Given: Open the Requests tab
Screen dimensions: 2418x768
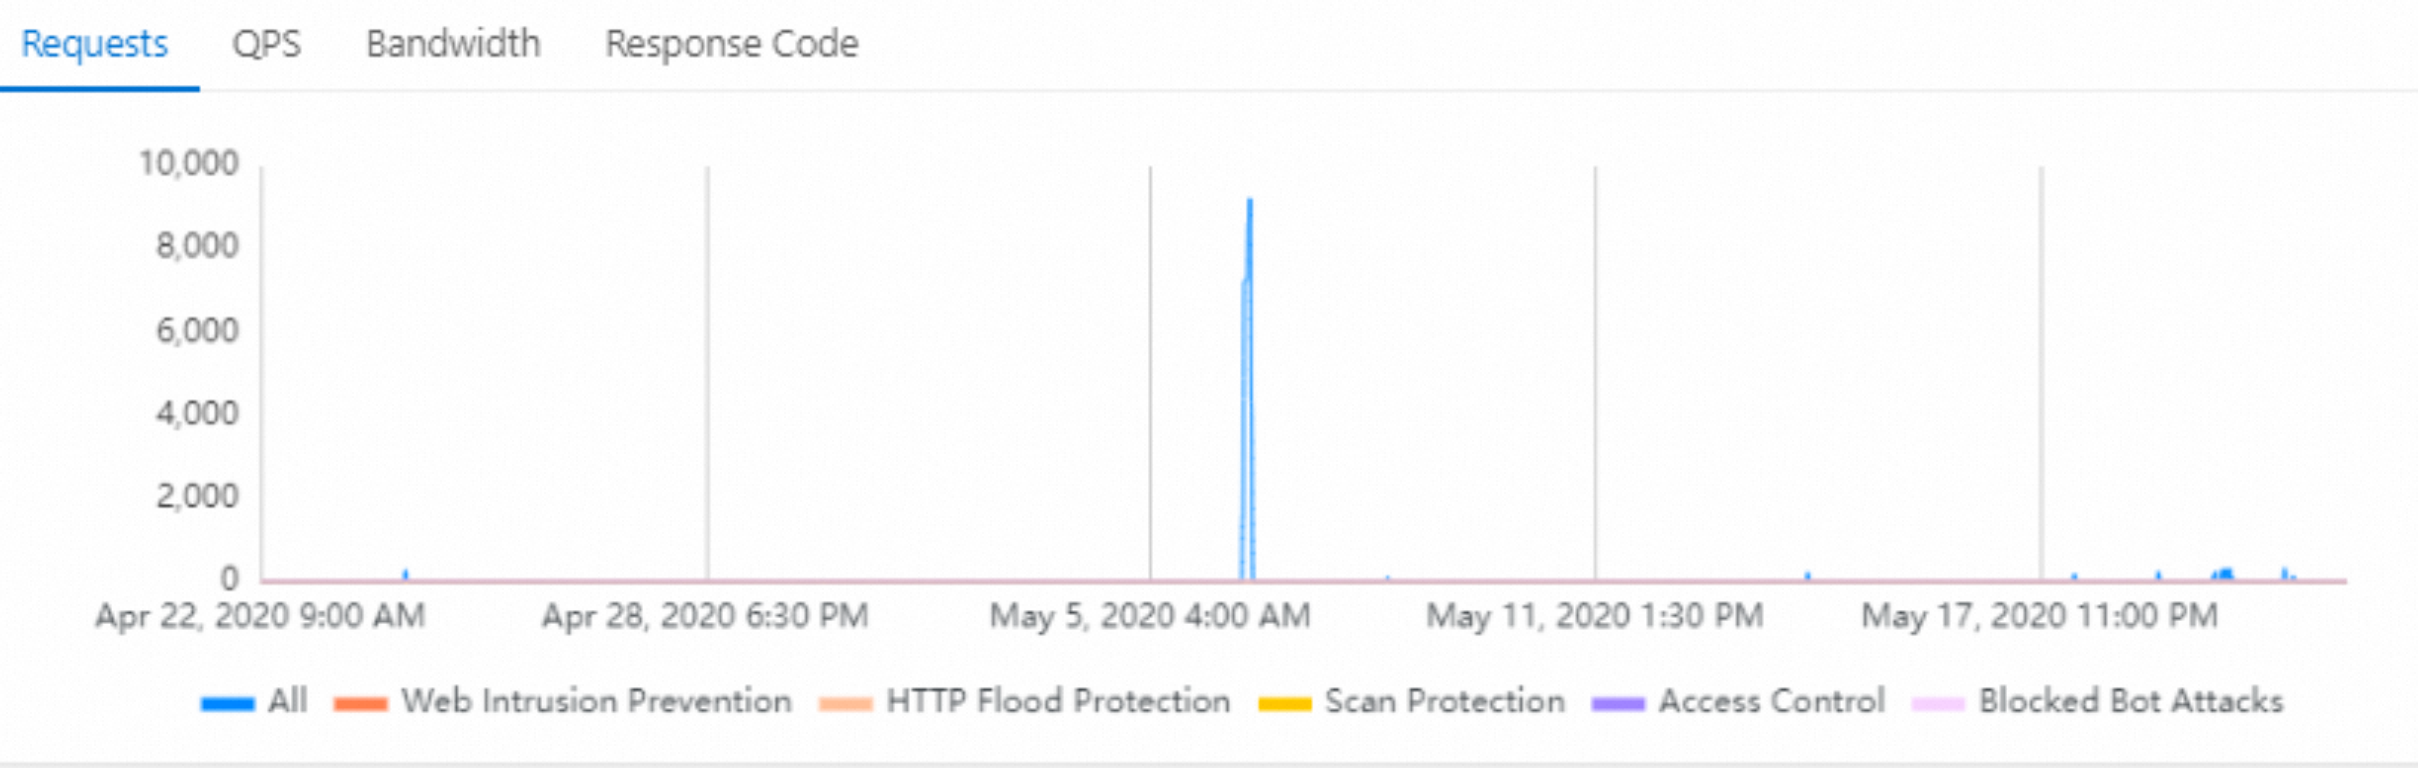Looking at the screenshot, I should point(95,44).
